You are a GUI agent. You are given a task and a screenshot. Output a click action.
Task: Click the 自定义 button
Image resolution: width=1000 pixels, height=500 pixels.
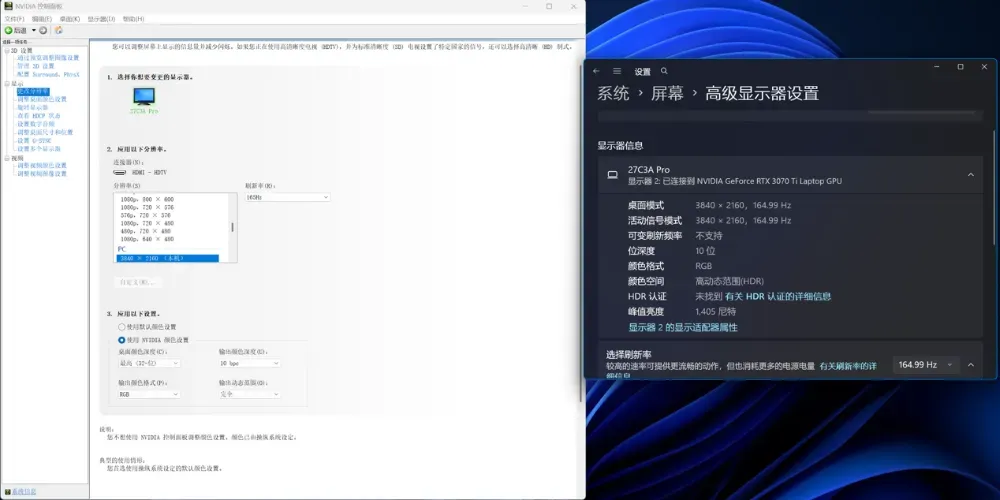[x=137, y=282]
